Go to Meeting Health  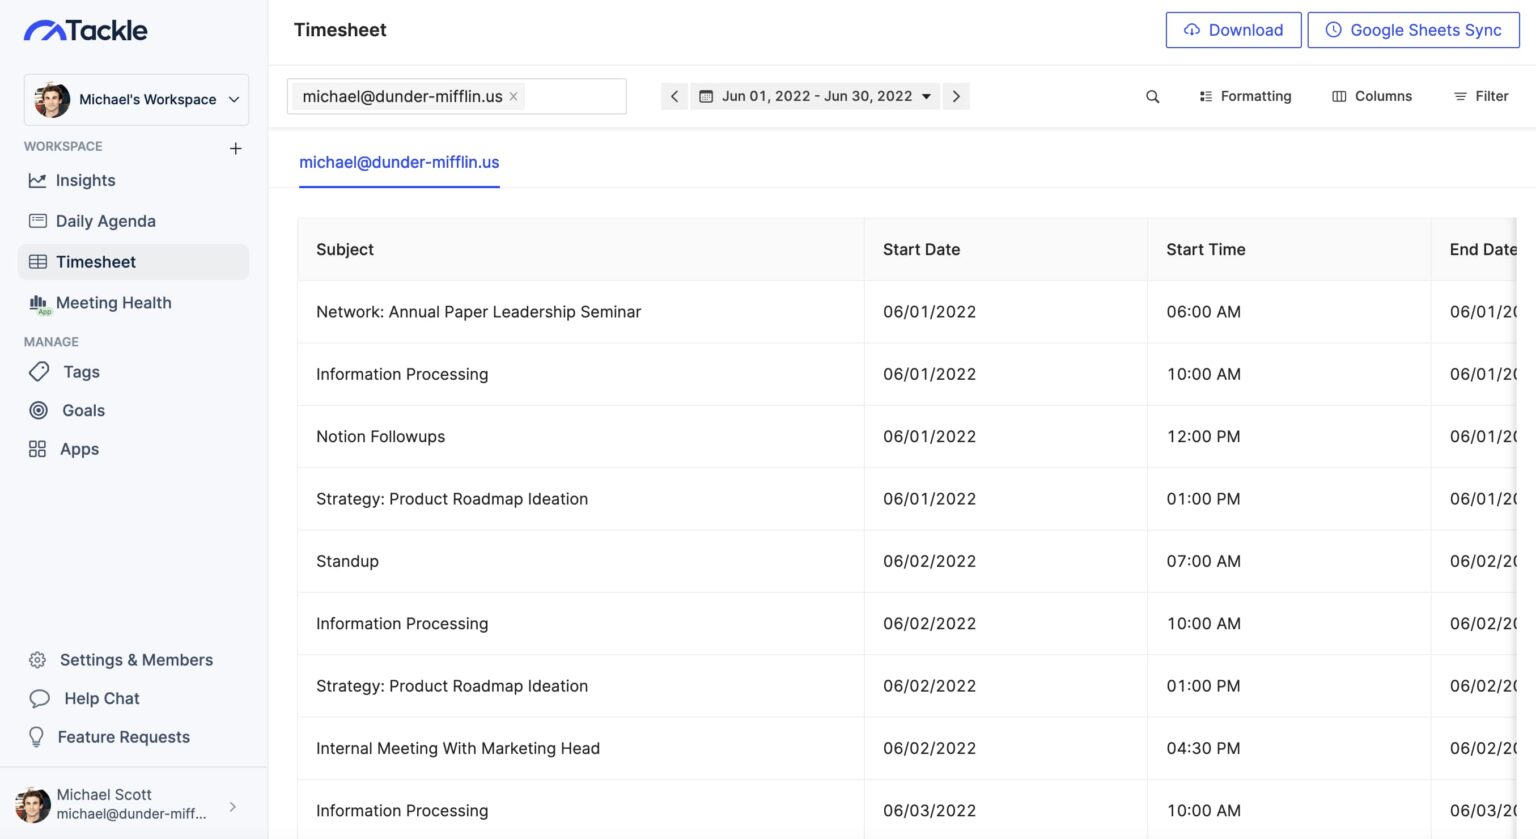[x=99, y=303]
